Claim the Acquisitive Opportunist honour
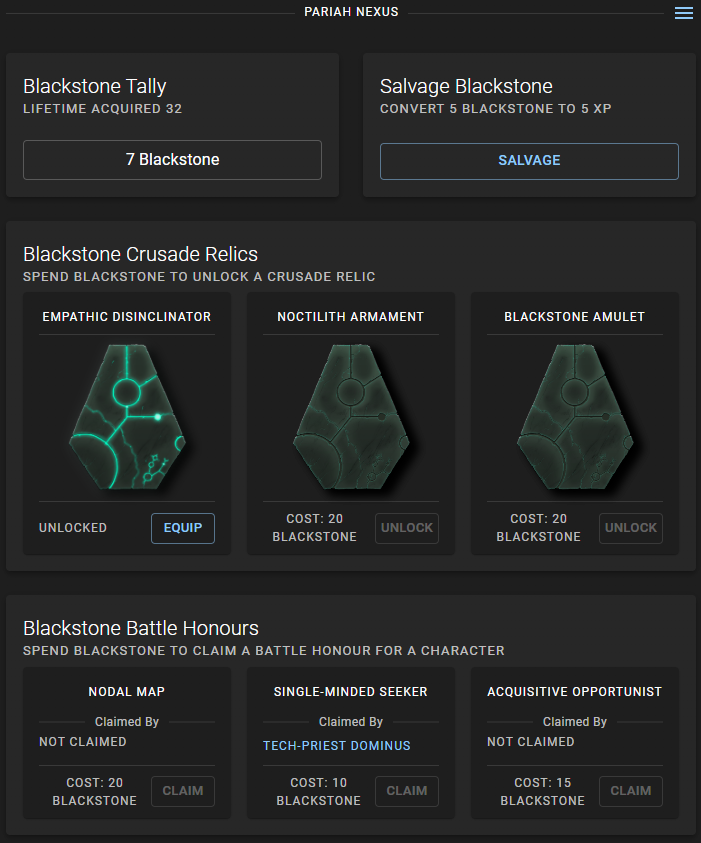The height and width of the screenshot is (843, 701). coord(631,791)
